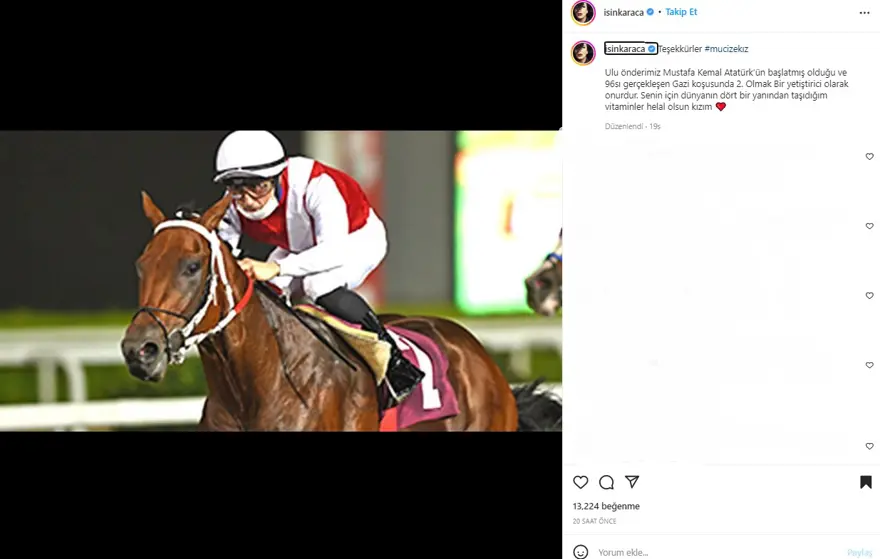Like the fourth comment heart
Image resolution: width=880 pixels, height=559 pixels.
[869, 365]
